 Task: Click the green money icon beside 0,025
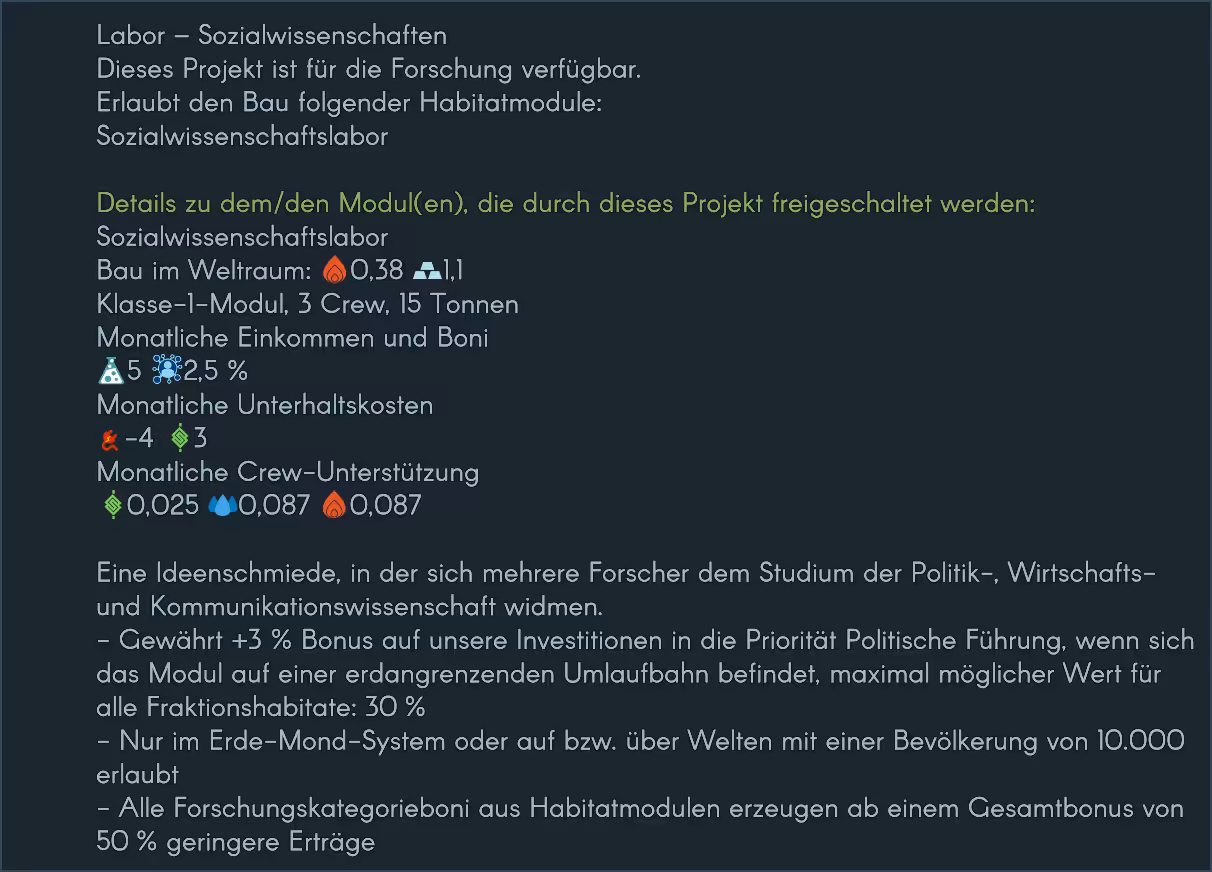click(113, 505)
